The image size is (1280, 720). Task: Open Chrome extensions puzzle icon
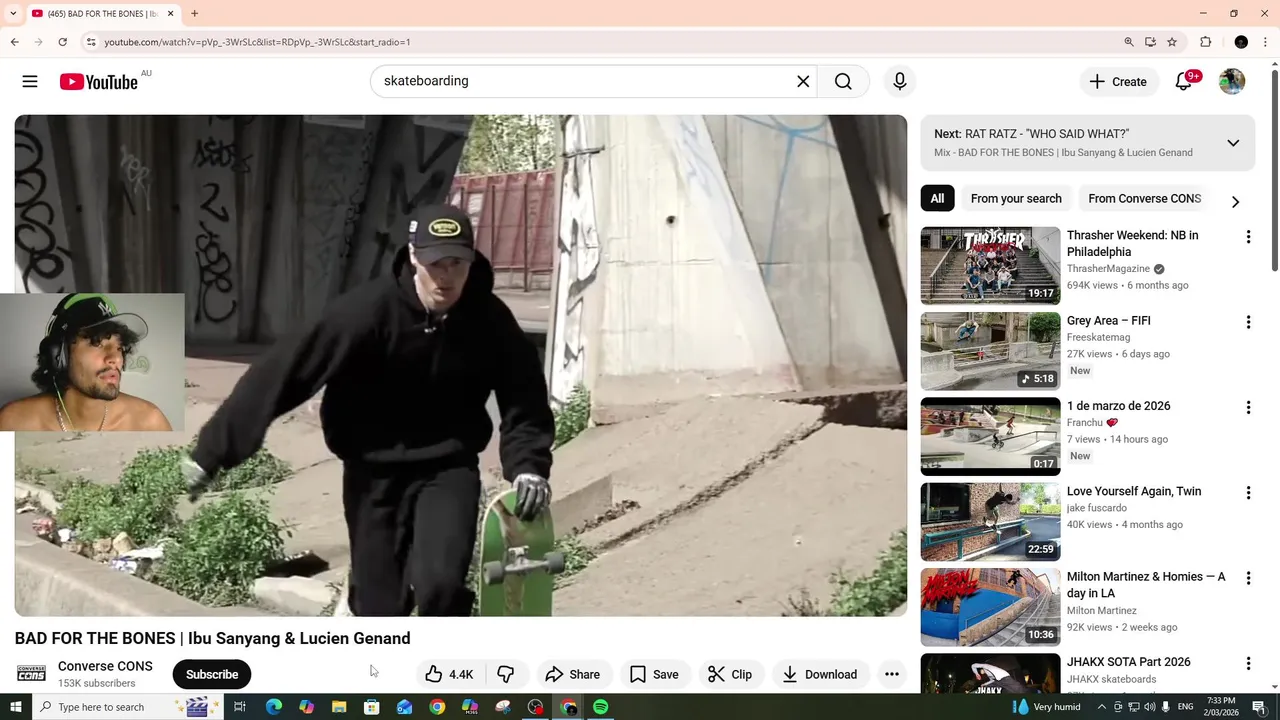1205,42
